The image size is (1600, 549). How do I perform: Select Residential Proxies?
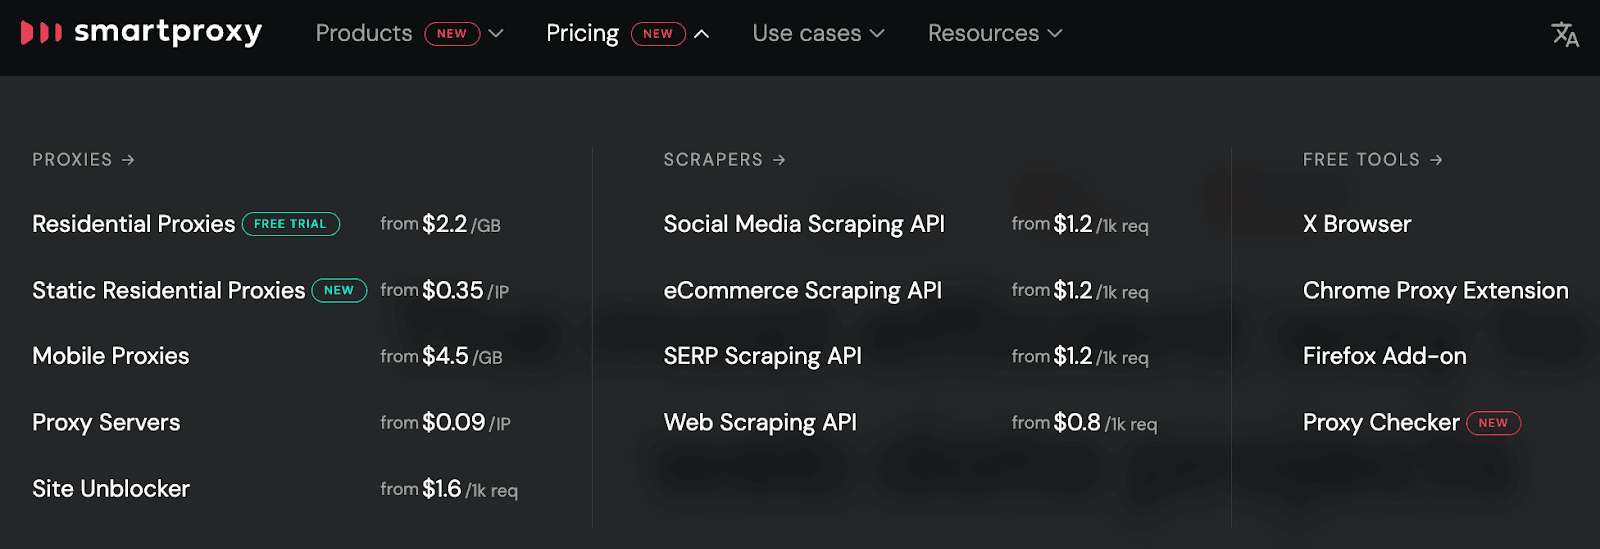[134, 224]
